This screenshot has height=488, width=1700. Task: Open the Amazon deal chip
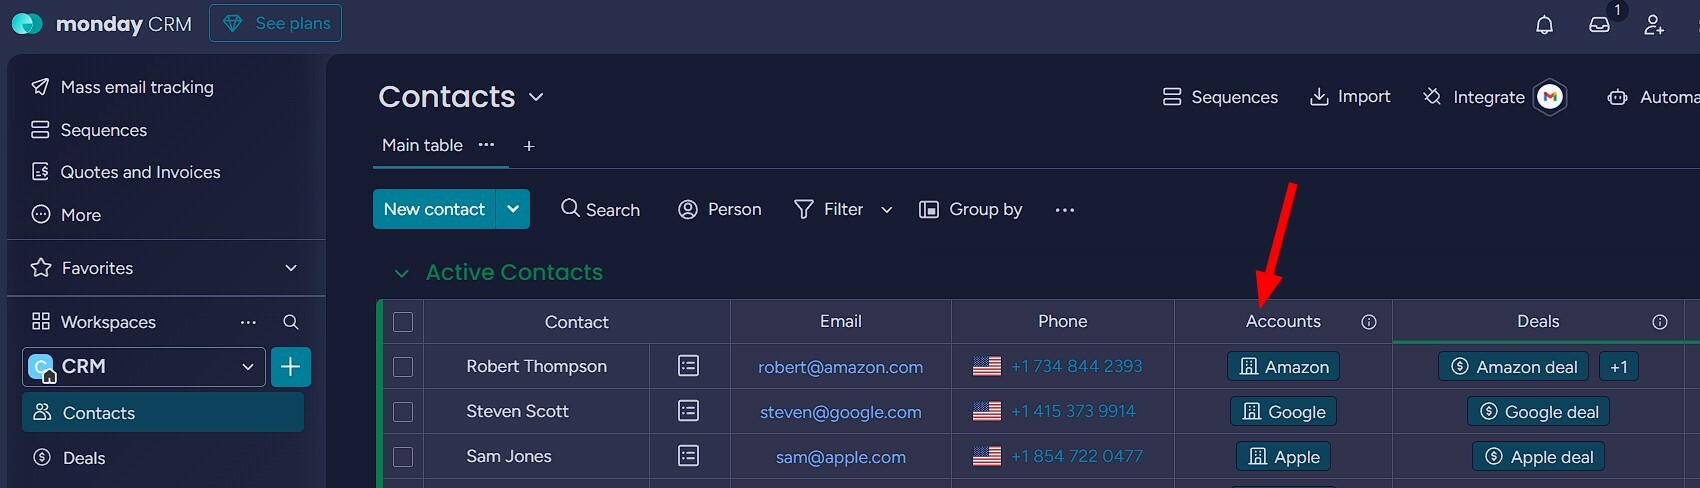pyautogui.click(x=1514, y=367)
